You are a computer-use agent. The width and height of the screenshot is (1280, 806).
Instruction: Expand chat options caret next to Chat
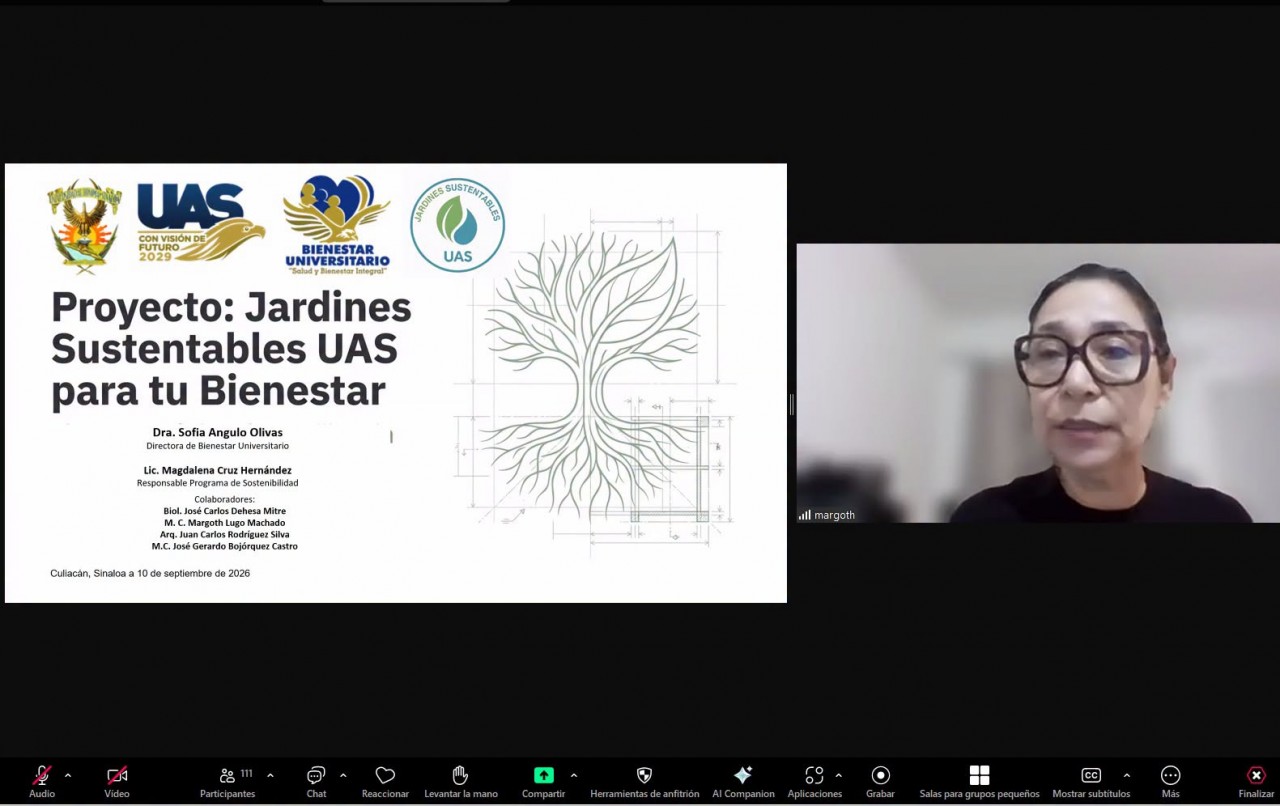coord(343,775)
